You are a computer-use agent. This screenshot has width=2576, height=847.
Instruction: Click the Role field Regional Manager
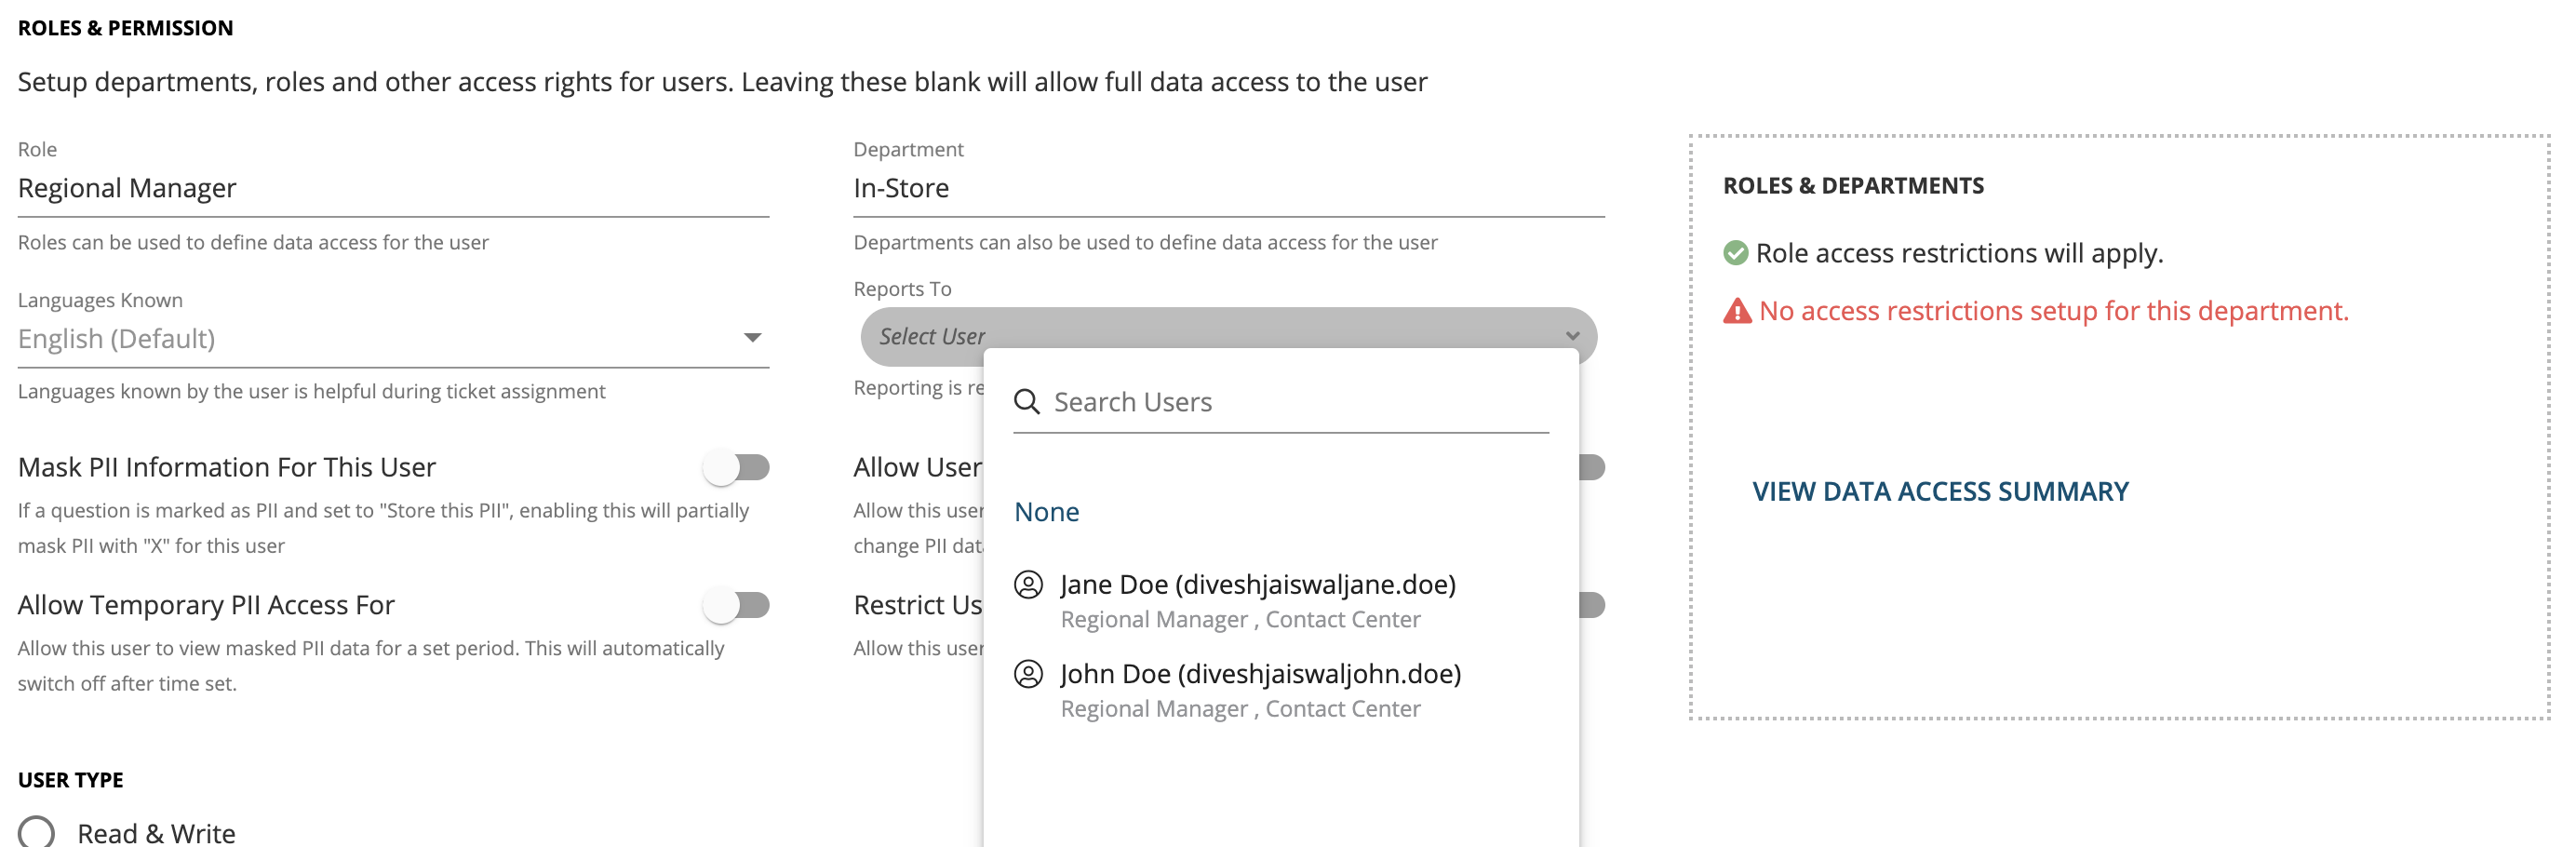[x=393, y=188]
